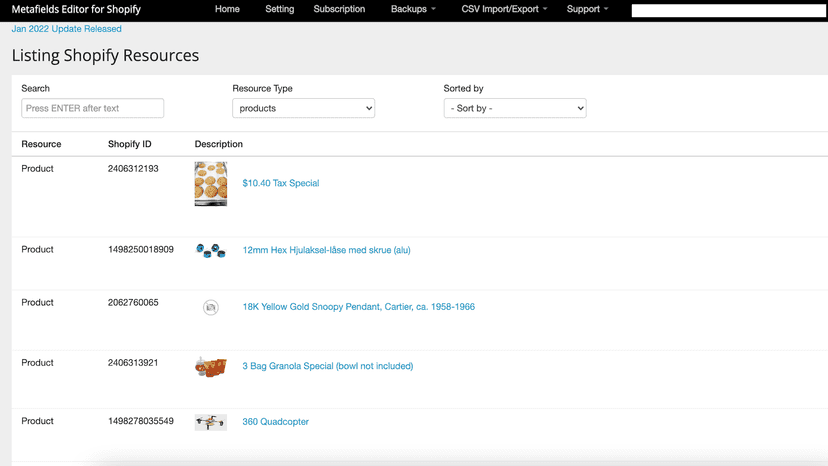Click the Shopify ID column header
The width and height of the screenshot is (828, 466).
click(129, 144)
